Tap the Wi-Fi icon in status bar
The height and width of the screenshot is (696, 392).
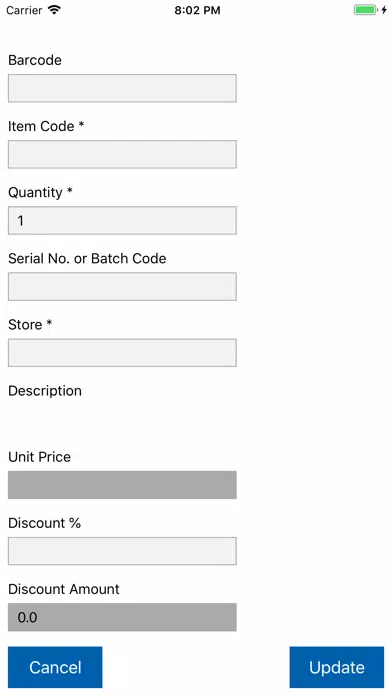[x=54, y=10]
